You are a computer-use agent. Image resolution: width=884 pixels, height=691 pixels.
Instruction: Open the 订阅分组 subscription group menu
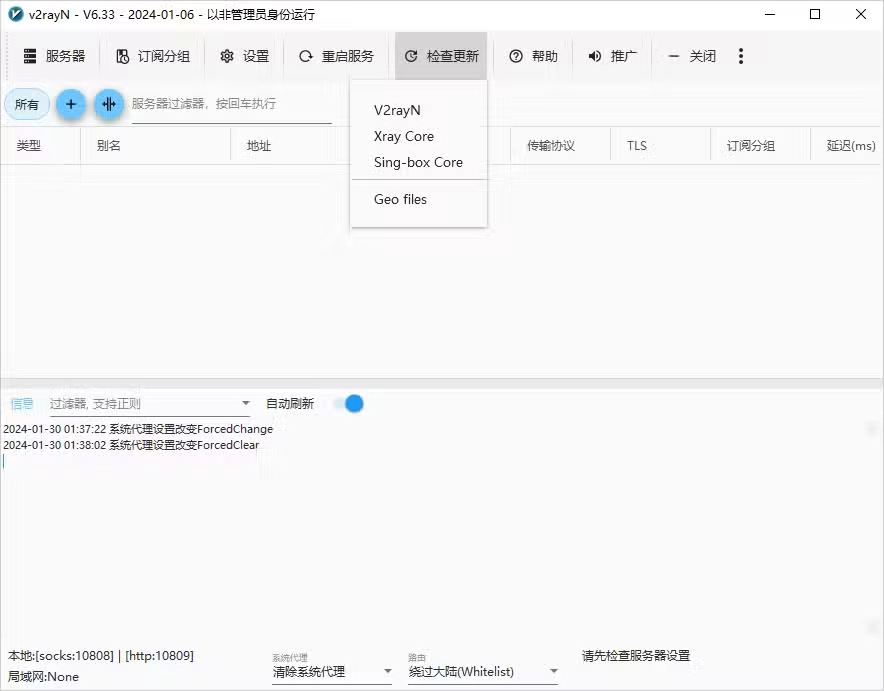(153, 56)
